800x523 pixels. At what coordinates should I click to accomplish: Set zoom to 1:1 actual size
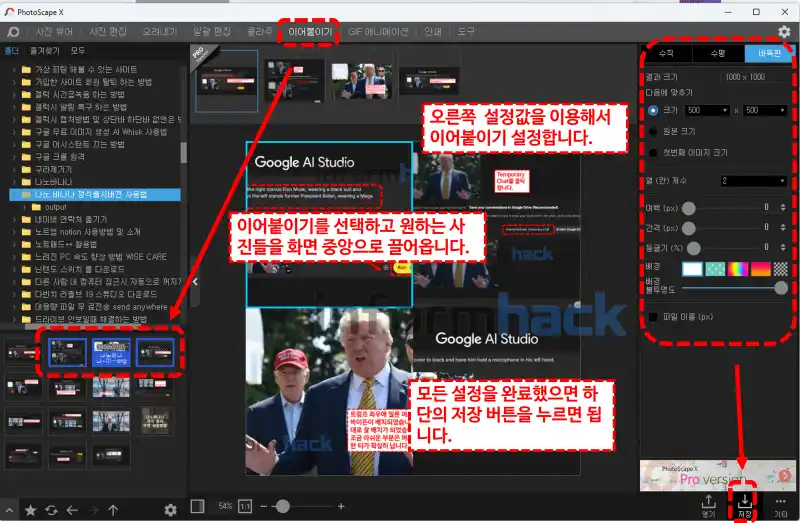245,506
